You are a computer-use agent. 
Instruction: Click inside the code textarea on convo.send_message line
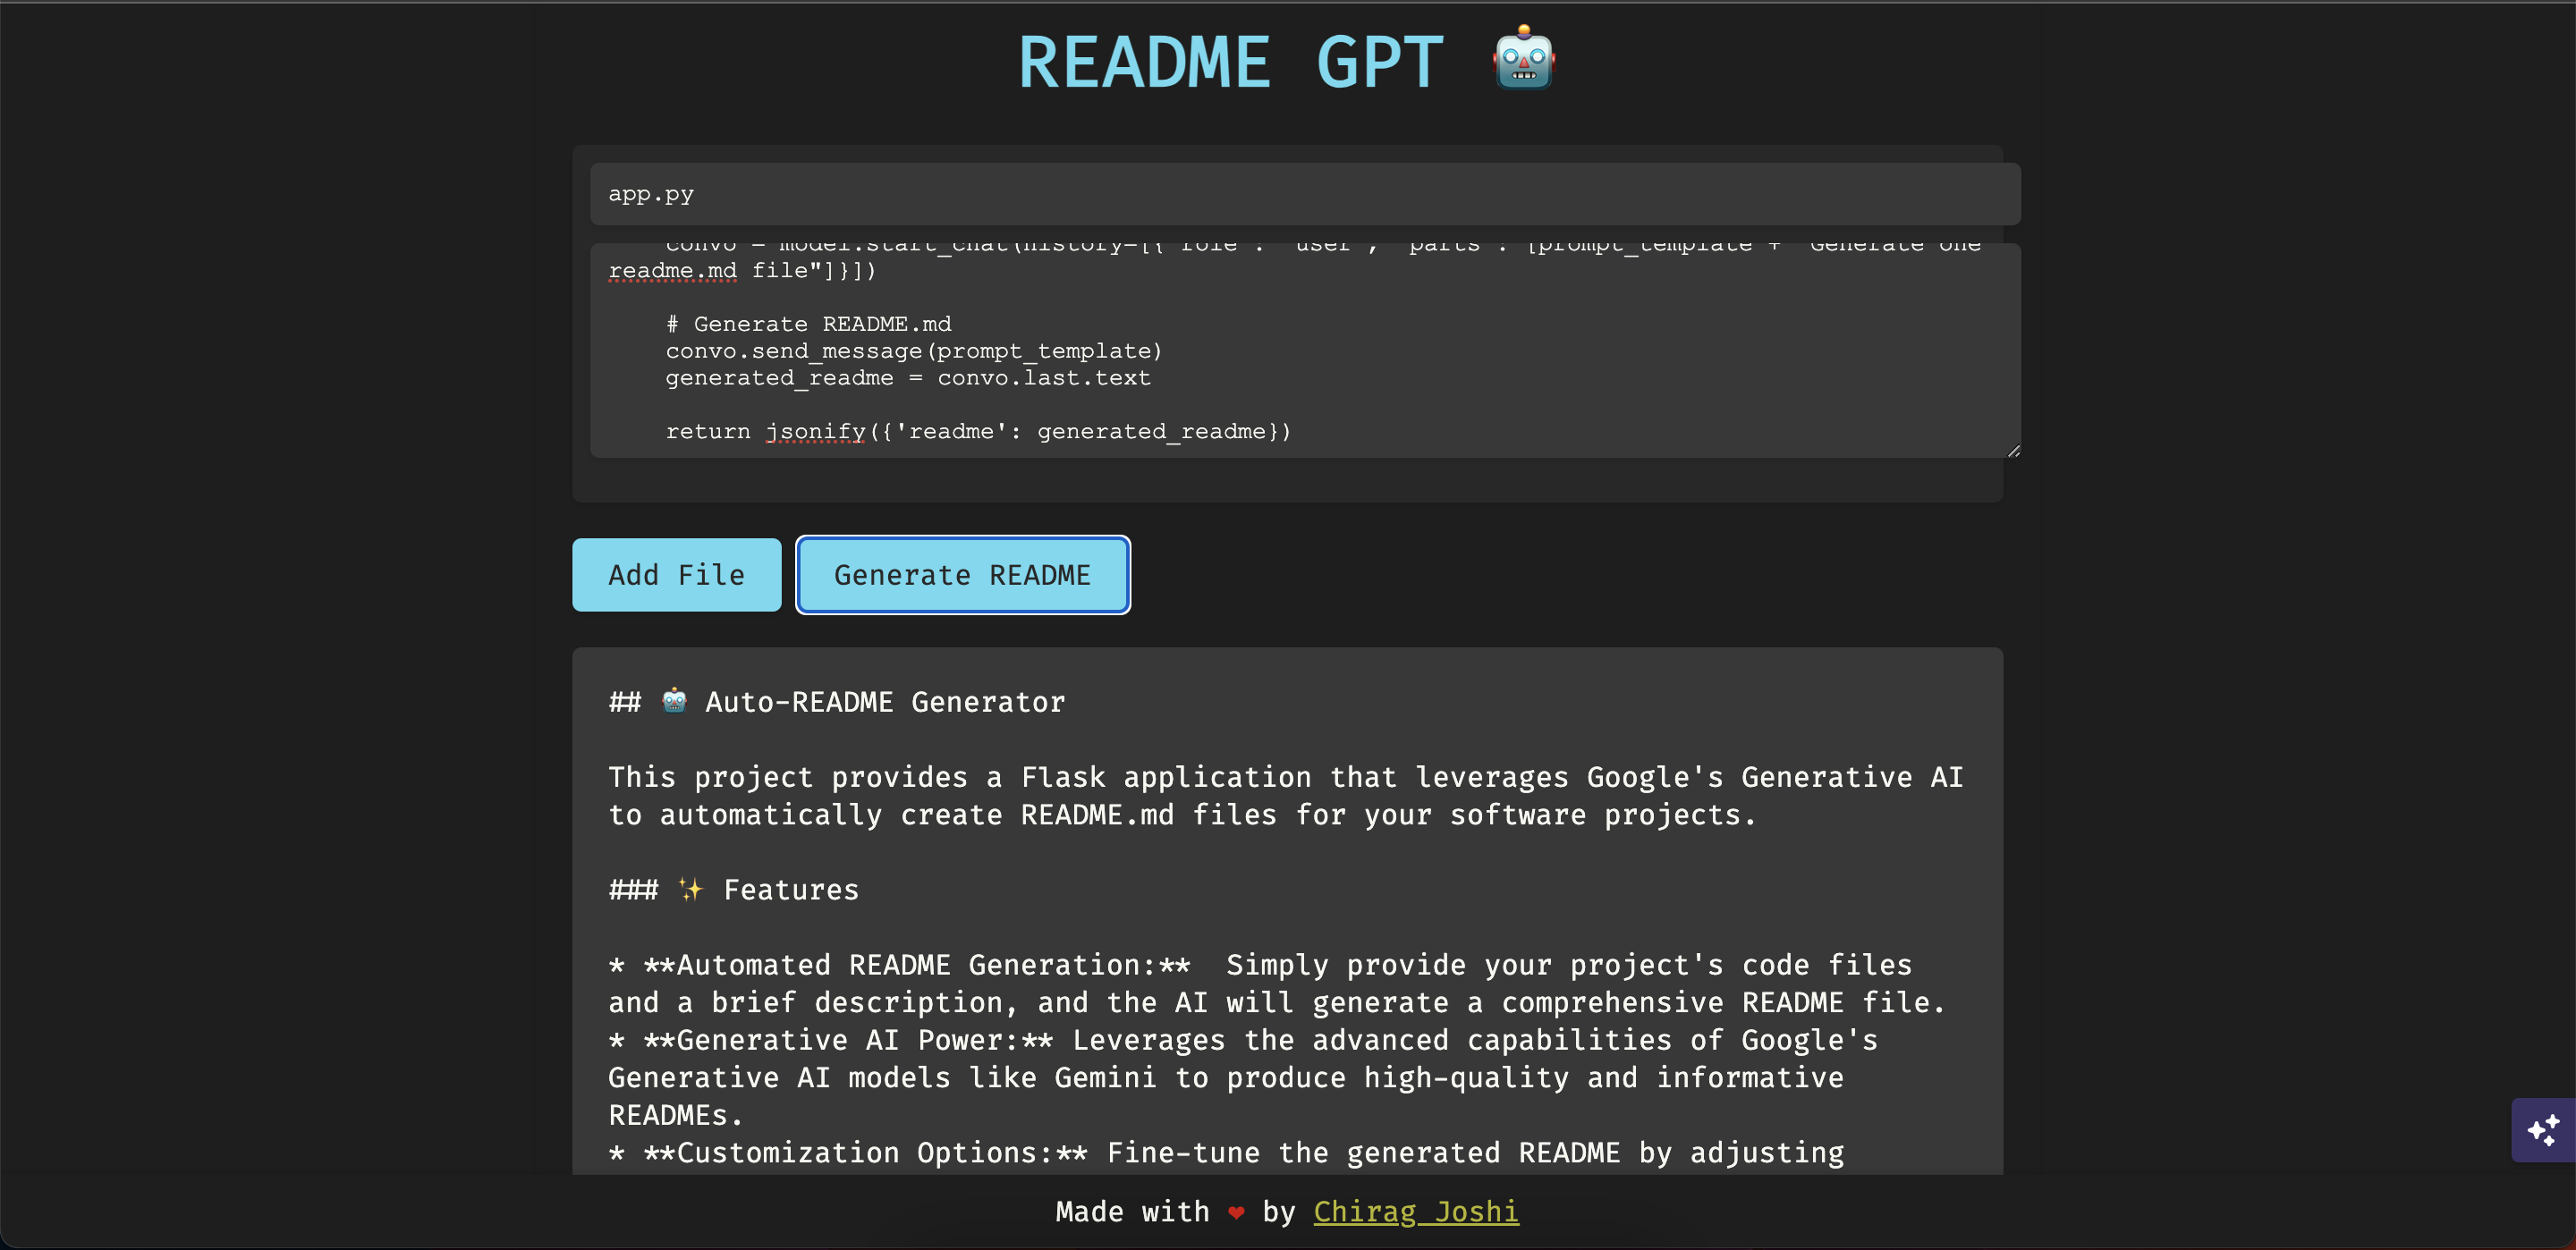tap(913, 351)
